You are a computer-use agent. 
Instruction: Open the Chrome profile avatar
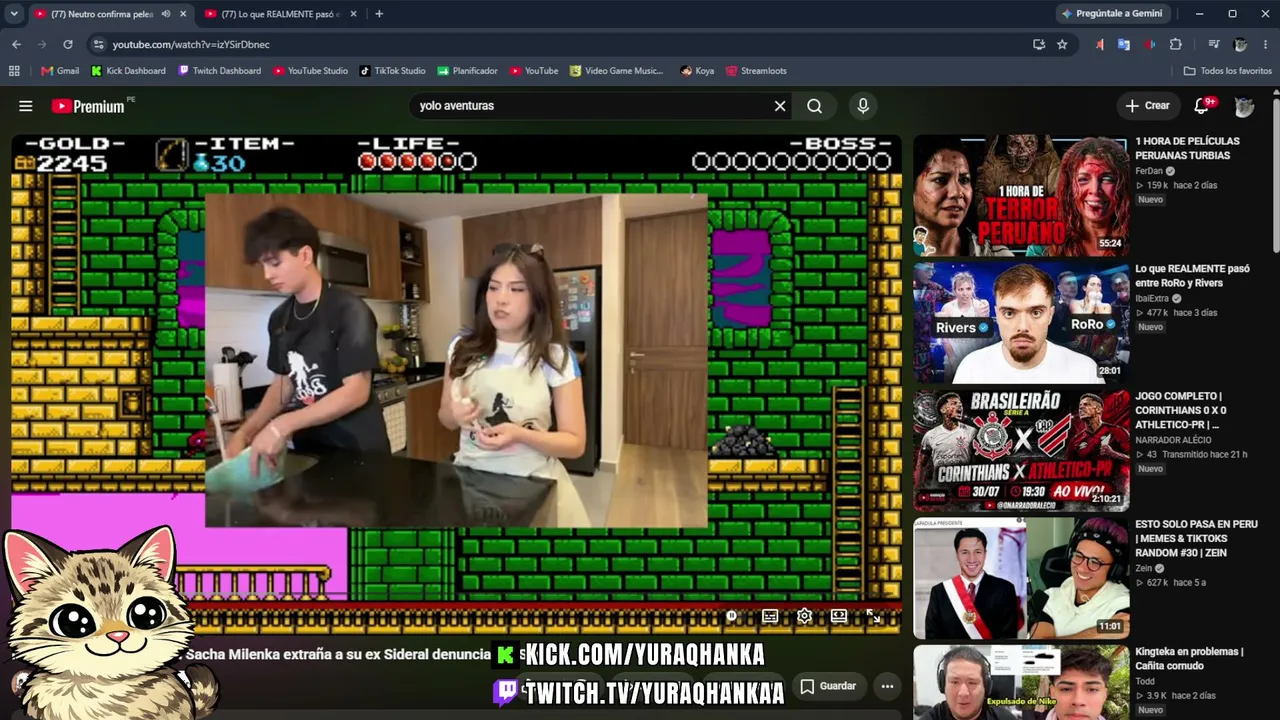click(x=1240, y=44)
